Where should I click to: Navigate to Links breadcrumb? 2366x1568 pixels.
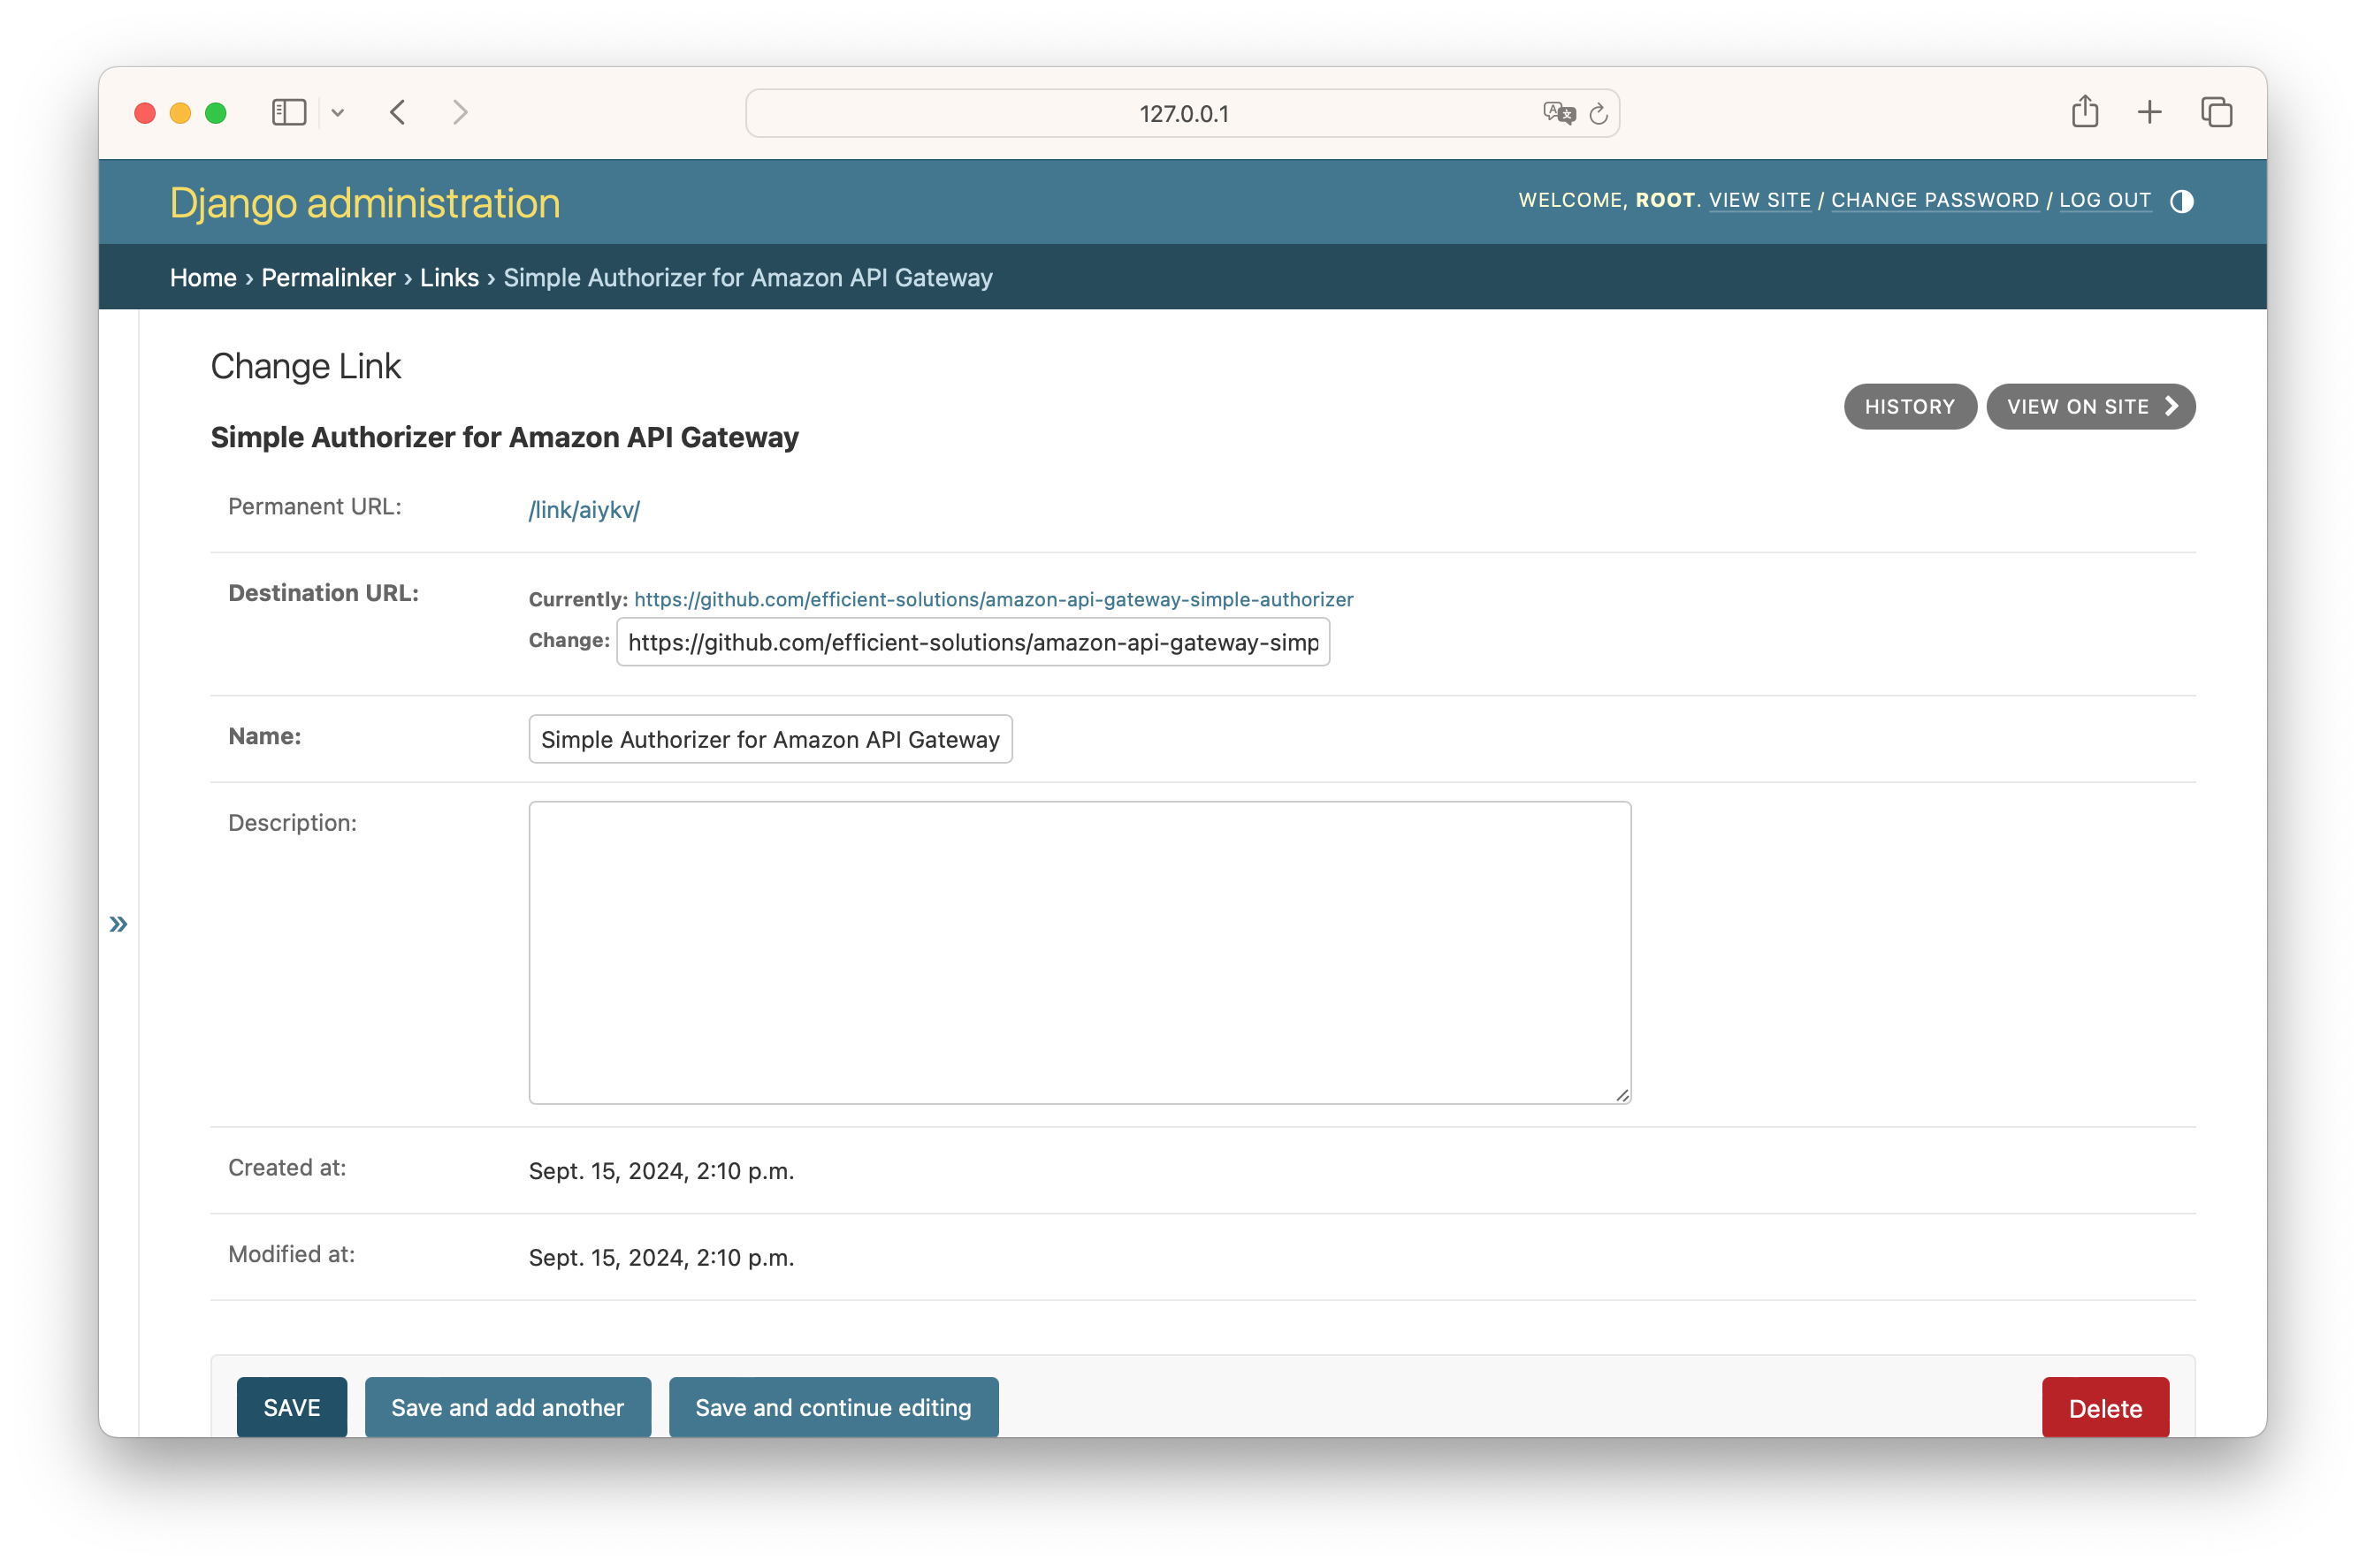click(x=449, y=278)
